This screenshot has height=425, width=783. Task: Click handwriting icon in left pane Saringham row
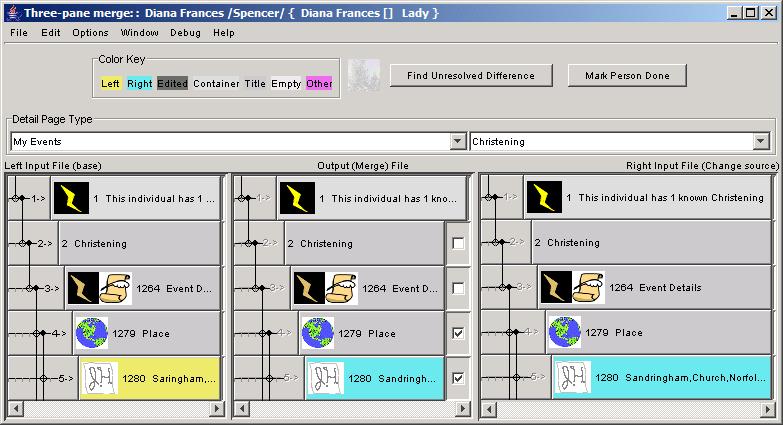click(x=98, y=378)
